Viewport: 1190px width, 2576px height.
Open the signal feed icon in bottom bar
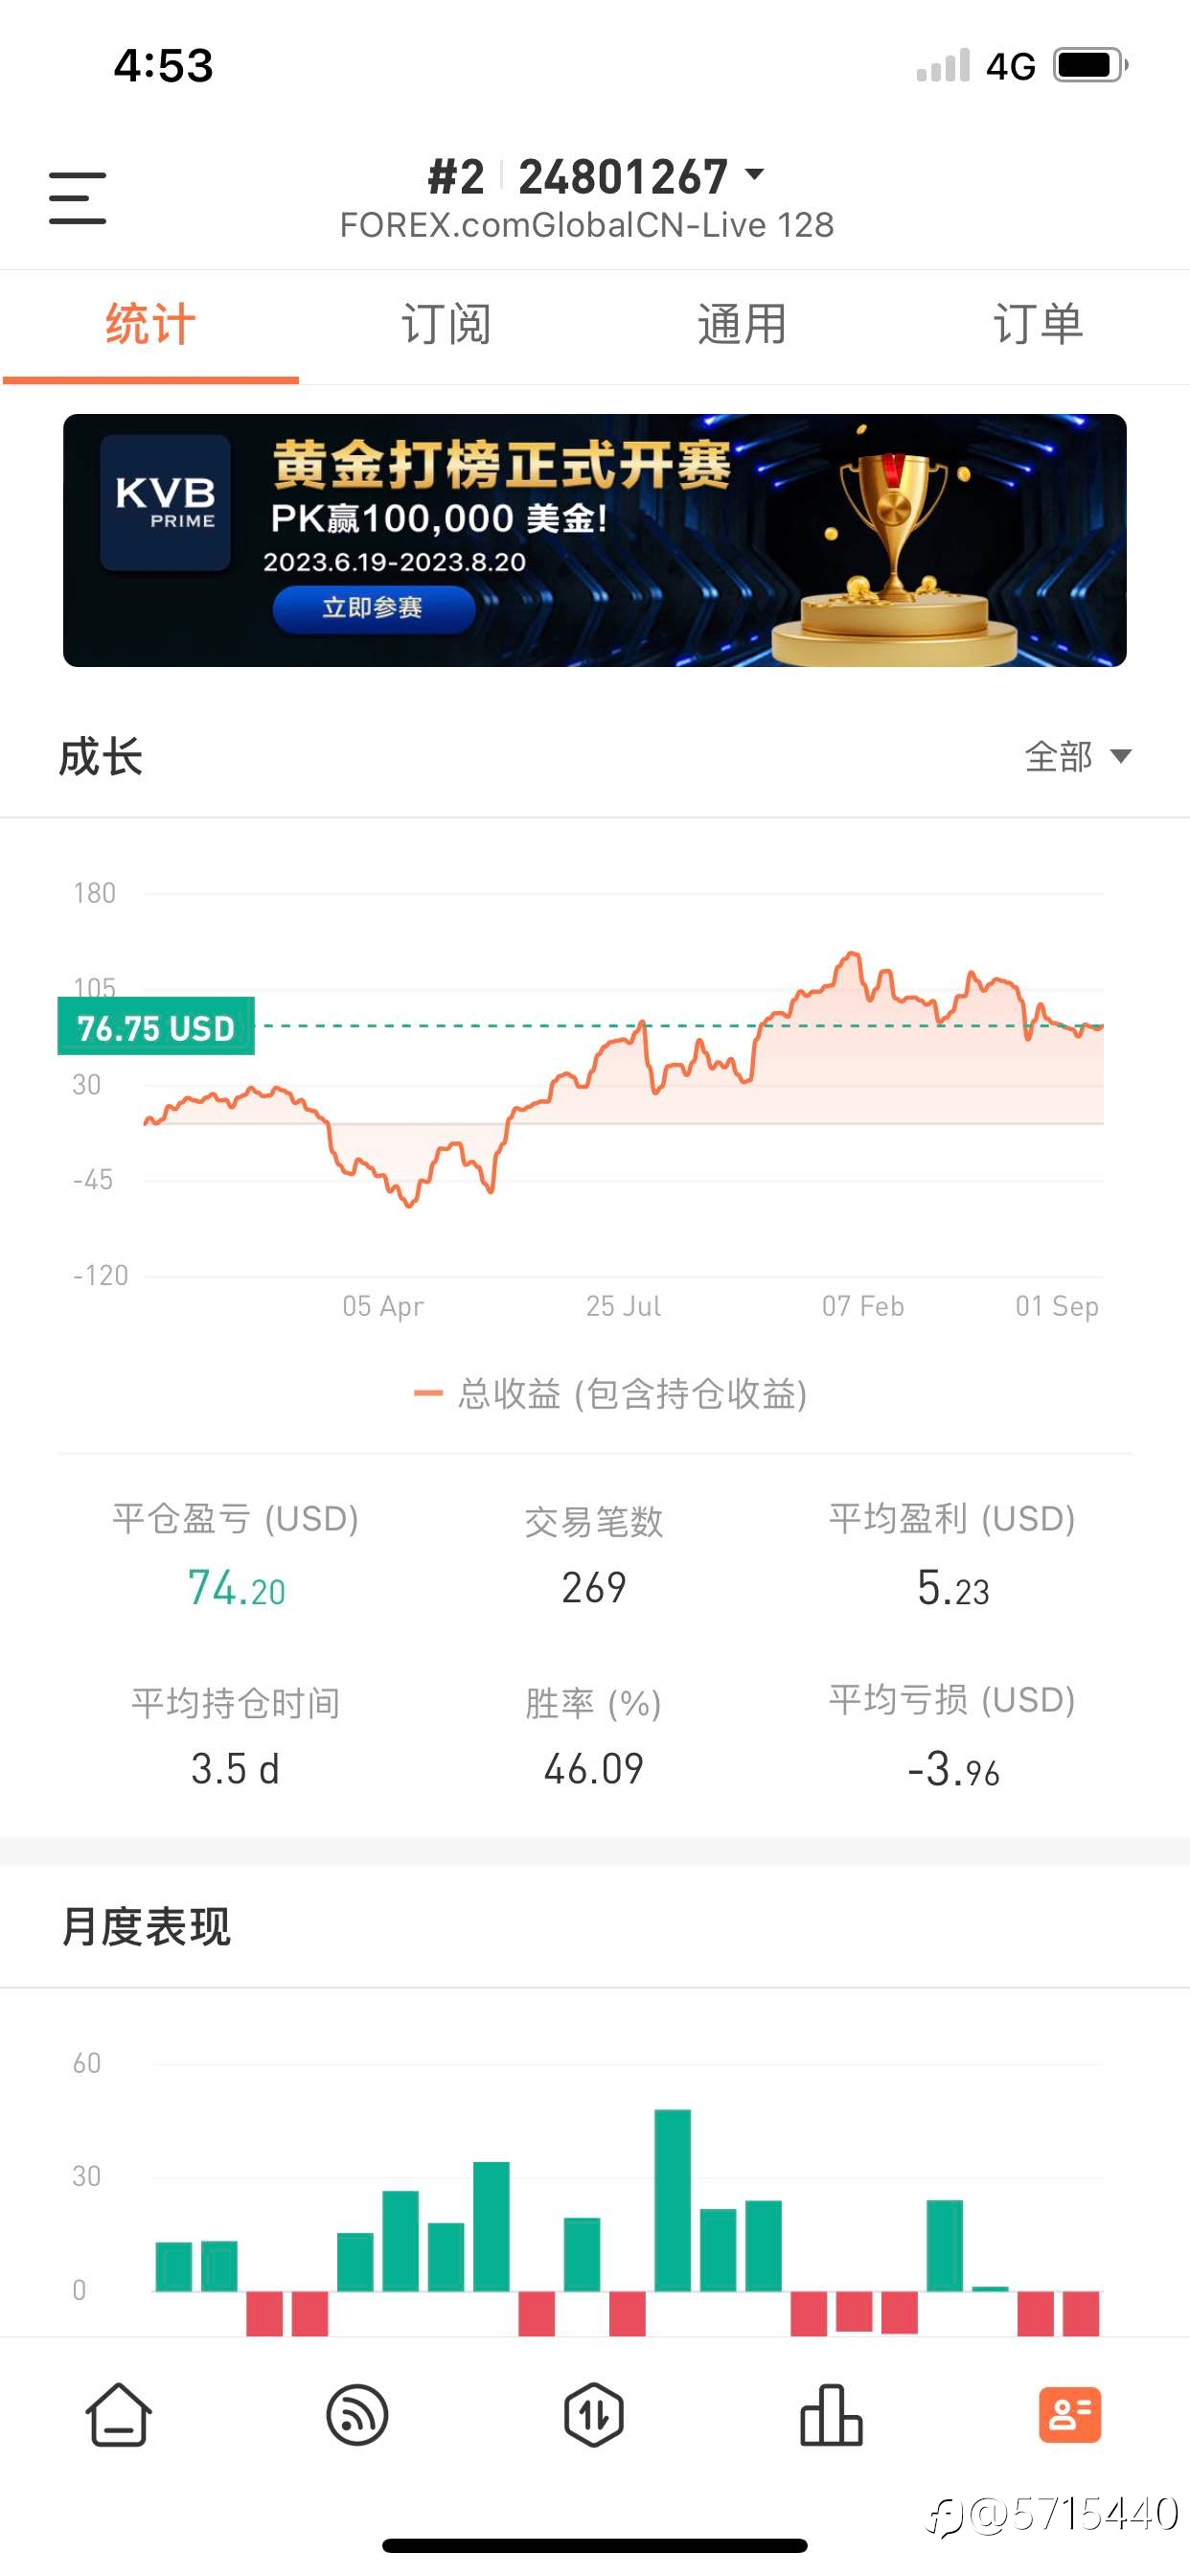tap(357, 2414)
